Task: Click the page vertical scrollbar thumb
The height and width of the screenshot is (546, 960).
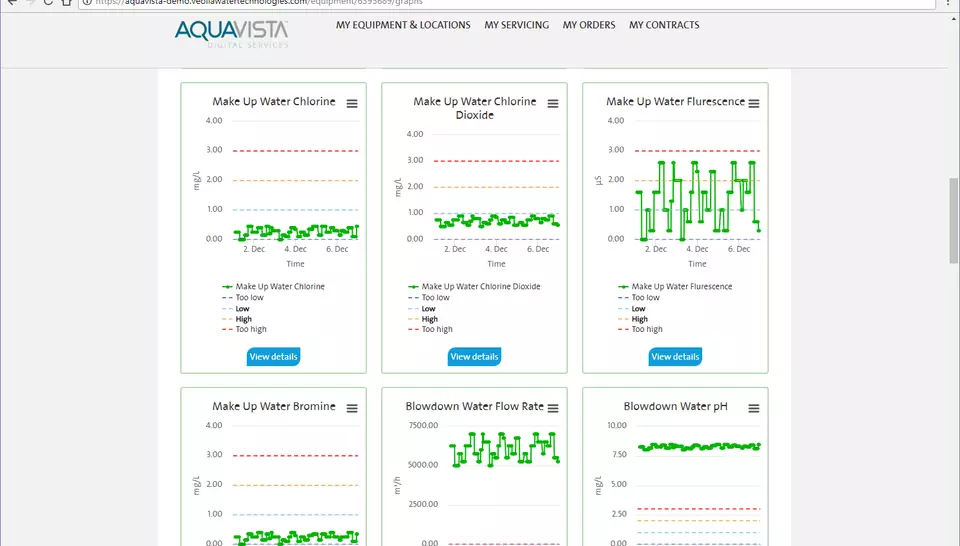Action: click(x=953, y=220)
